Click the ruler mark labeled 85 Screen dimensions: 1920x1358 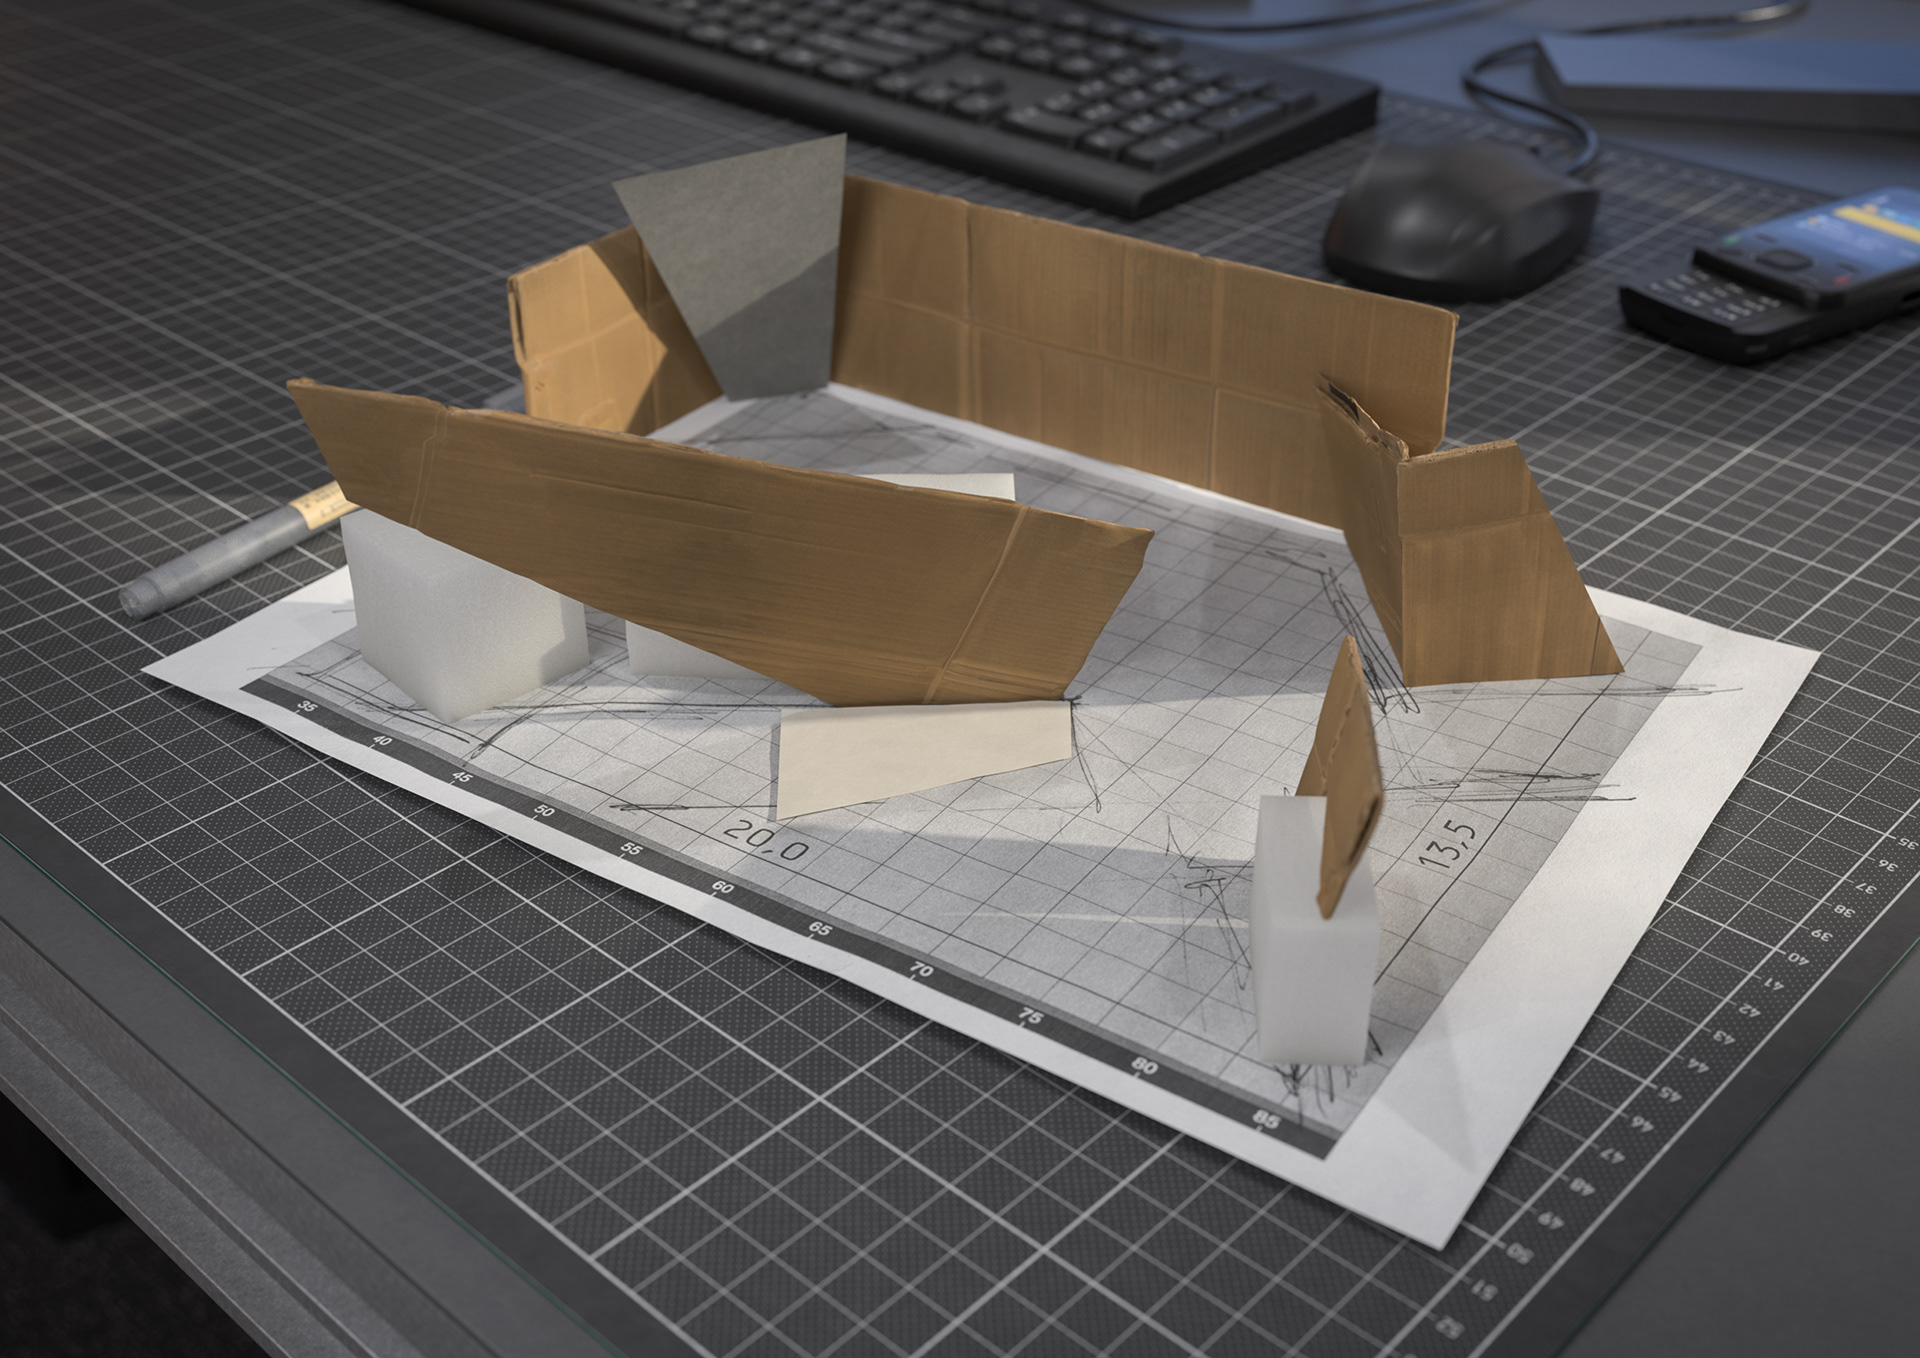(x=1265, y=1121)
